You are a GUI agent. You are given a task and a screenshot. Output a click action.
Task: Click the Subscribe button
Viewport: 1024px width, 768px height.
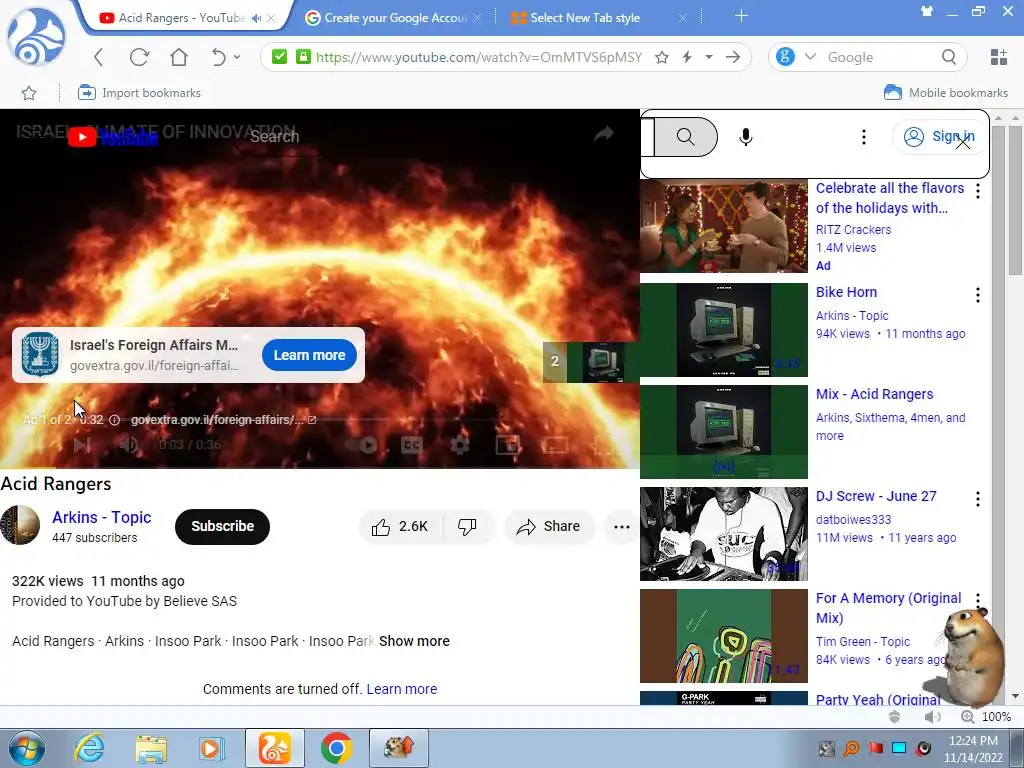tap(222, 526)
